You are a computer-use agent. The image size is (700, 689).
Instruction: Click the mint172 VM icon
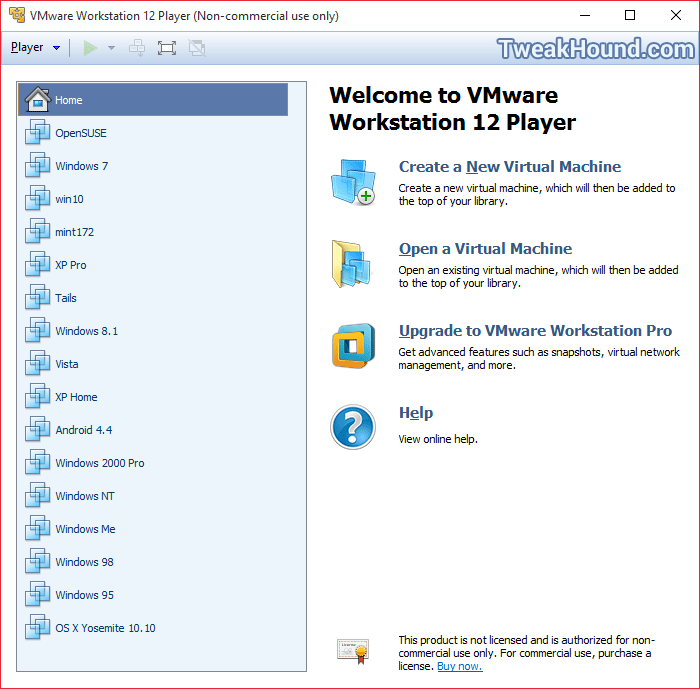[x=38, y=232]
